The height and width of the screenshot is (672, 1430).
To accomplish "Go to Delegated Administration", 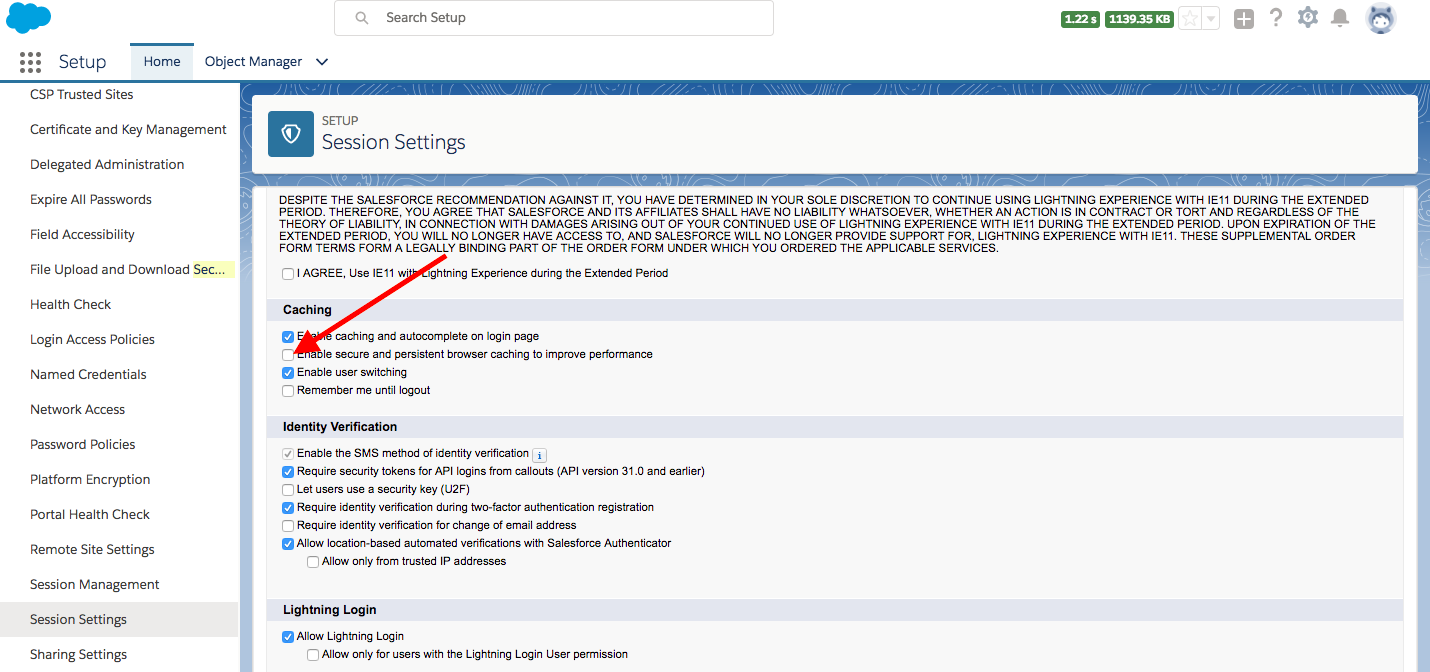I will pos(107,165).
